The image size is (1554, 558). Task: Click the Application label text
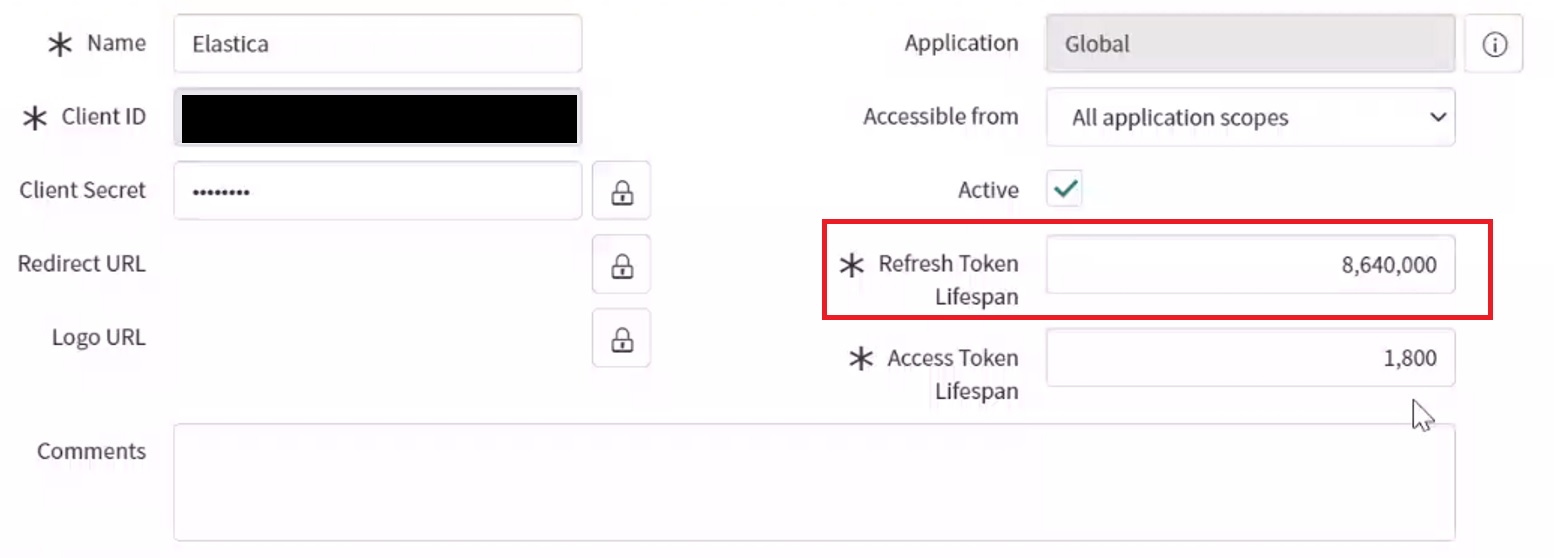[961, 43]
